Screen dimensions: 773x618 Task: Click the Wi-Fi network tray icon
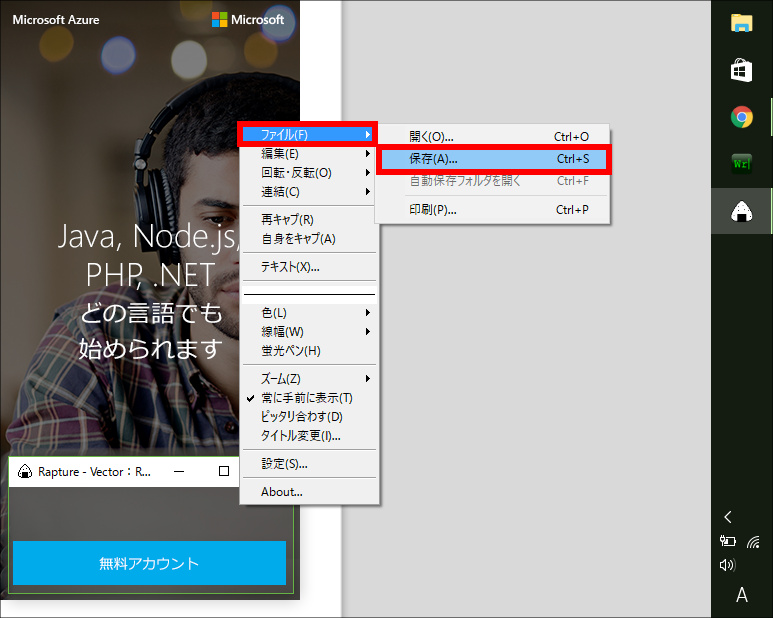[752, 541]
